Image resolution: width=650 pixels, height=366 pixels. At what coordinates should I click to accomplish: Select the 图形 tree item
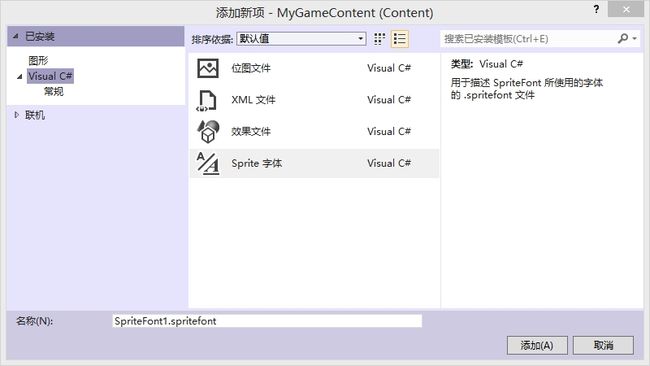click(38, 61)
